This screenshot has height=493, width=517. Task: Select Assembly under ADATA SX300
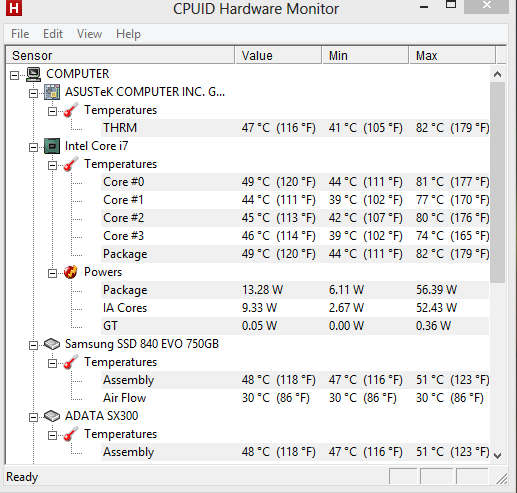[295, 452]
